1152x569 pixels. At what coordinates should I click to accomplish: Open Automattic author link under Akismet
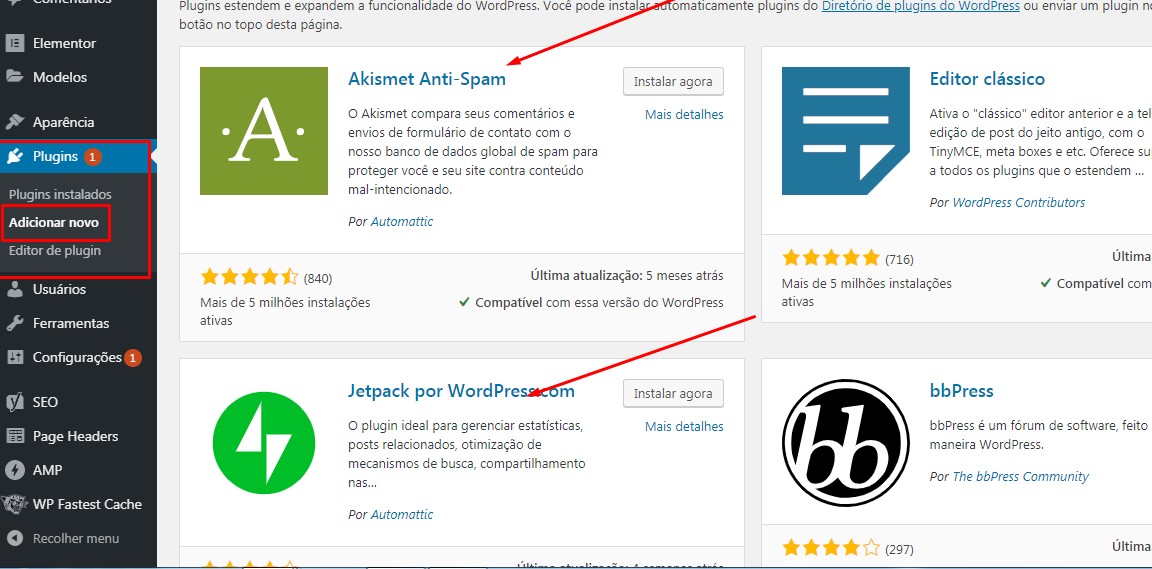tap(402, 221)
